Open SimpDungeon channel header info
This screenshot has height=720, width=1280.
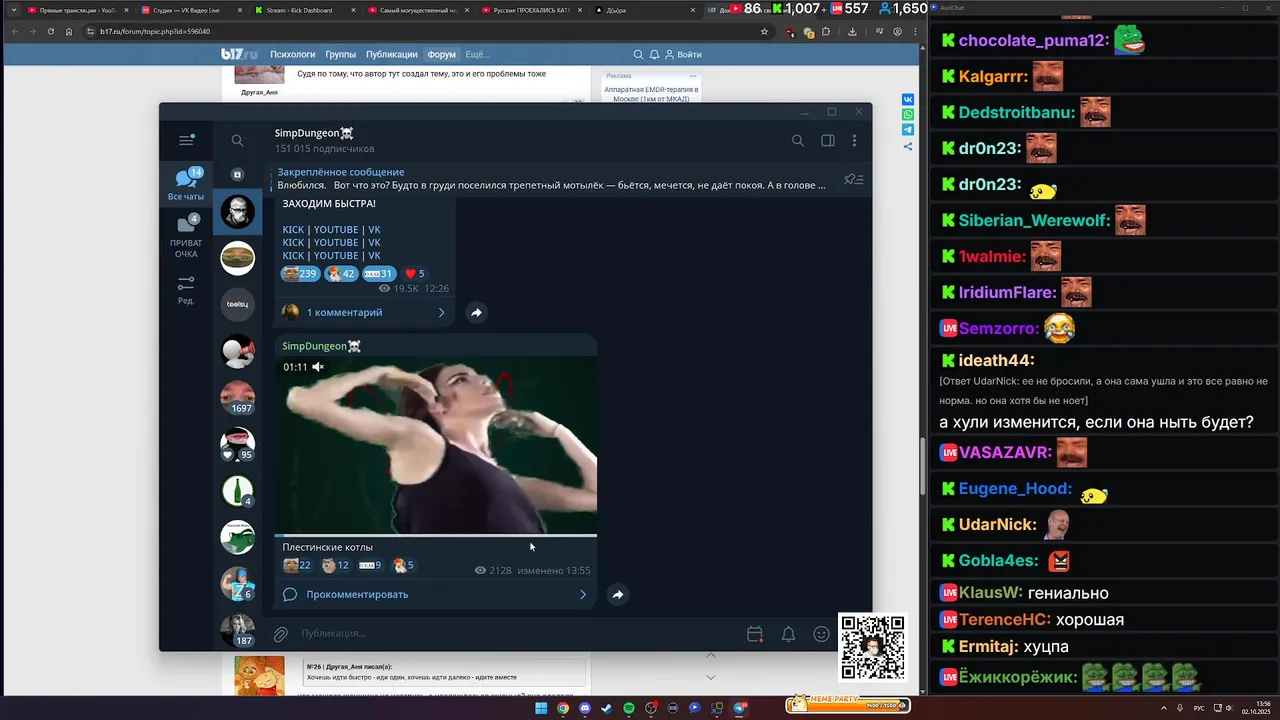[325, 141]
